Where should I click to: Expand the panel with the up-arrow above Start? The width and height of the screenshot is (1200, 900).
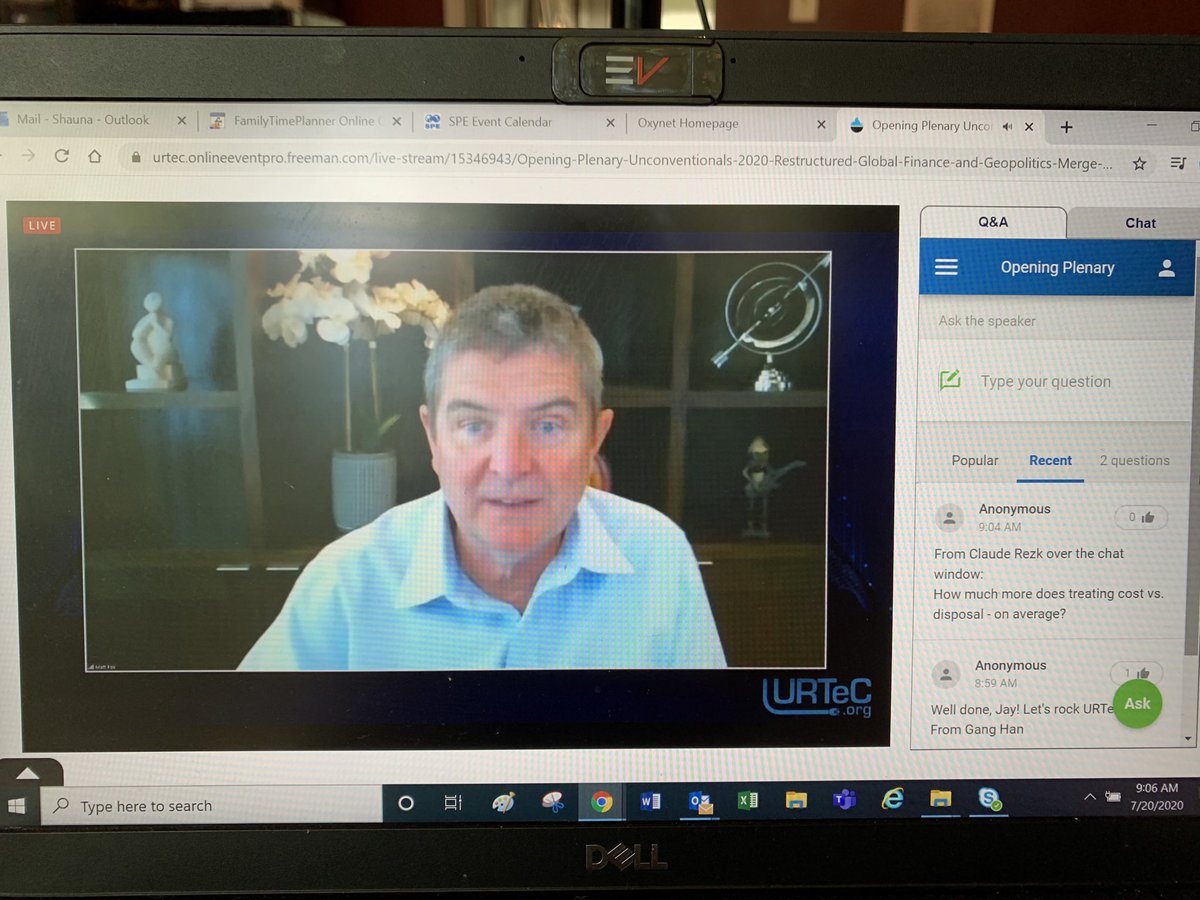pos(28,773)
